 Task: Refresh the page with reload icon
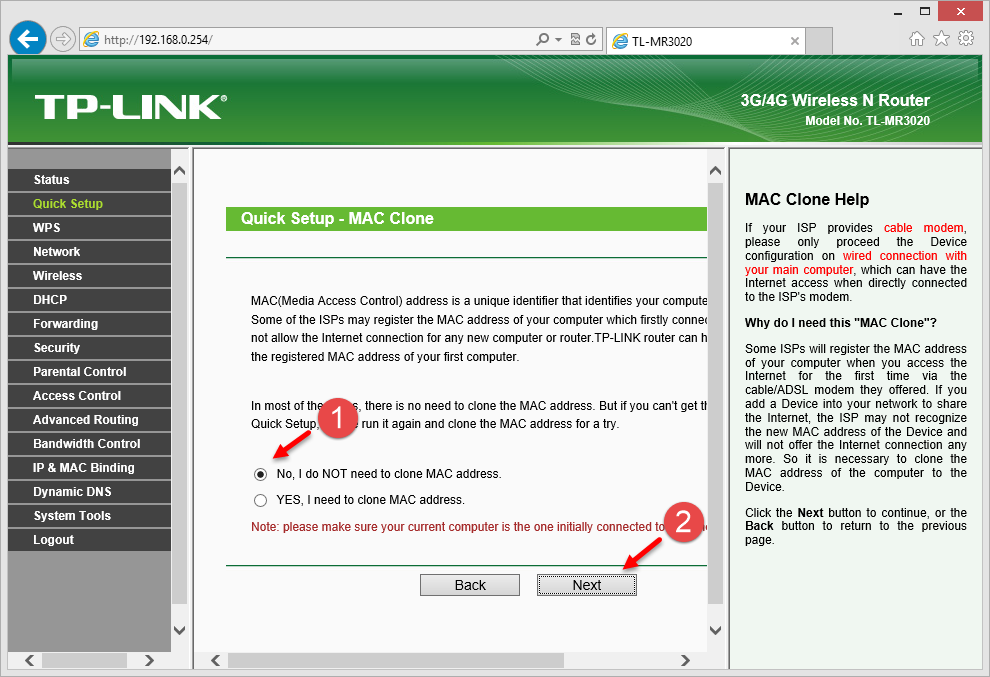tap(591, 39)
